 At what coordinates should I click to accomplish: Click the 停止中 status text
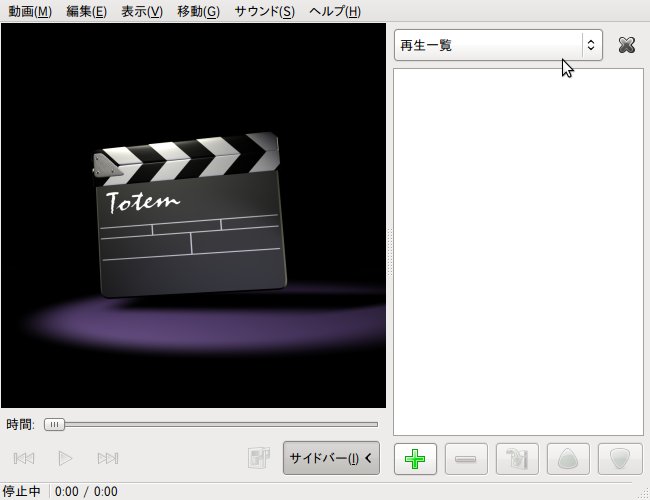22,491
